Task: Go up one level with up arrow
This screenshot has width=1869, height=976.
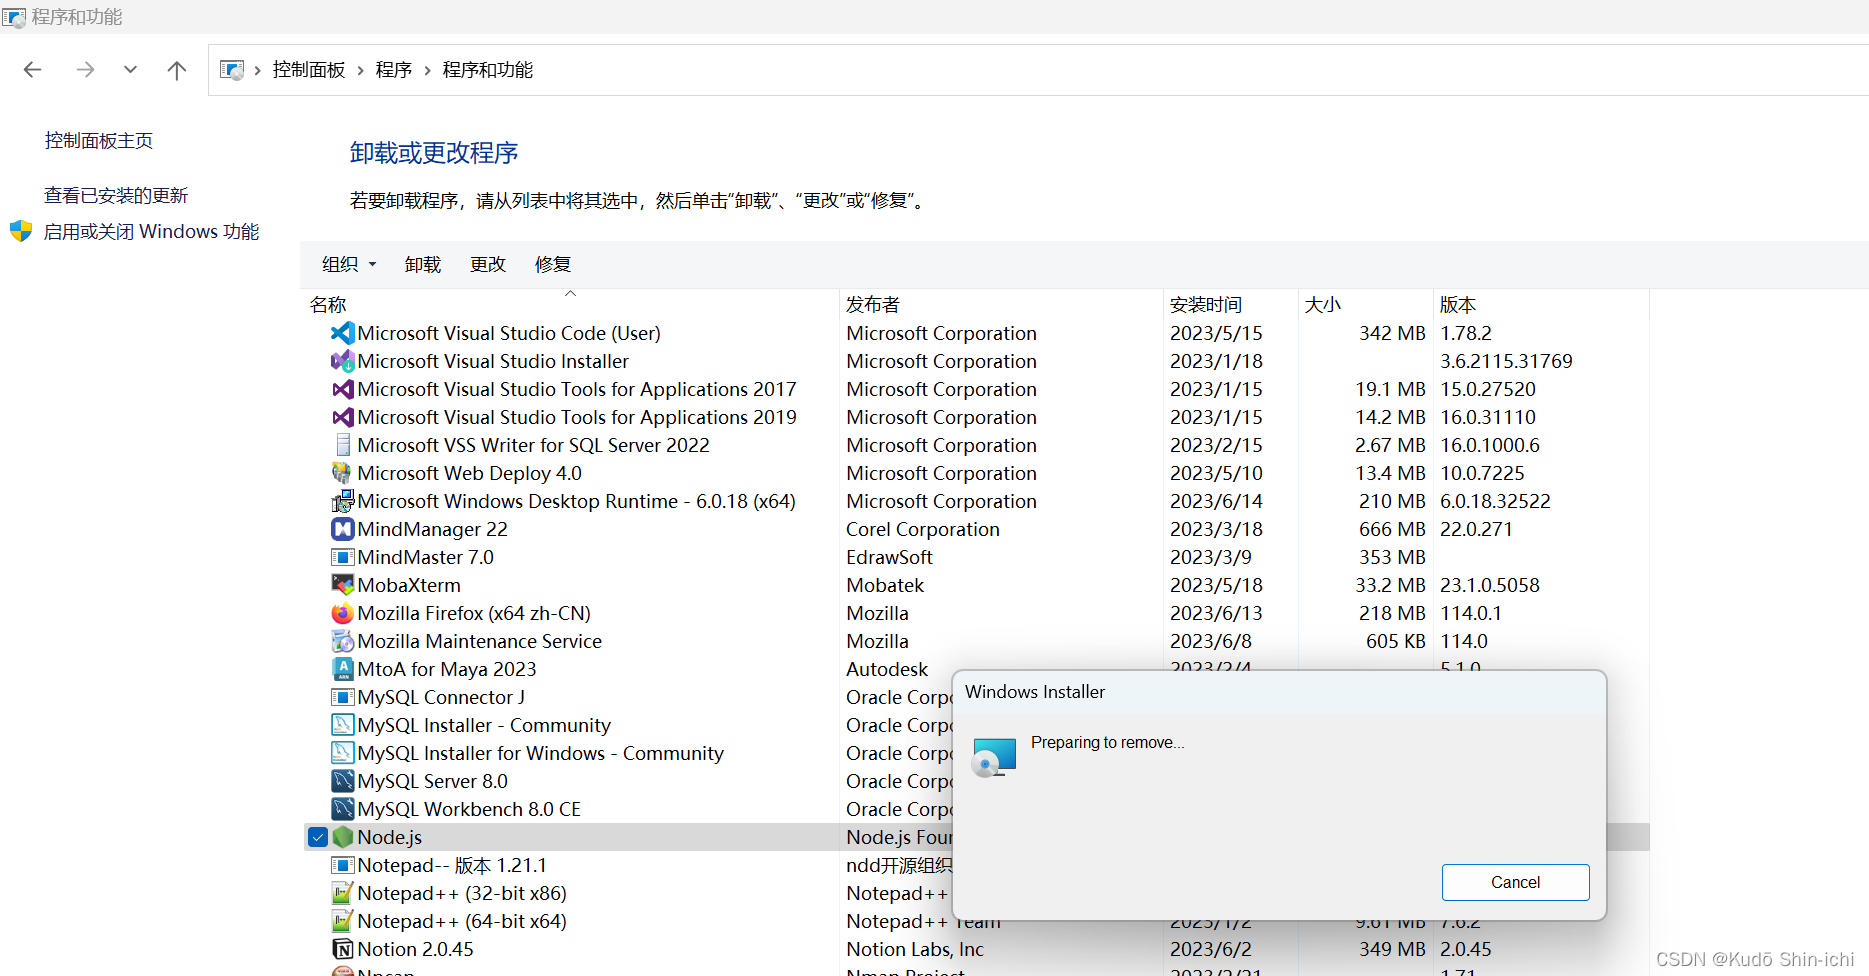Action: 177,69
